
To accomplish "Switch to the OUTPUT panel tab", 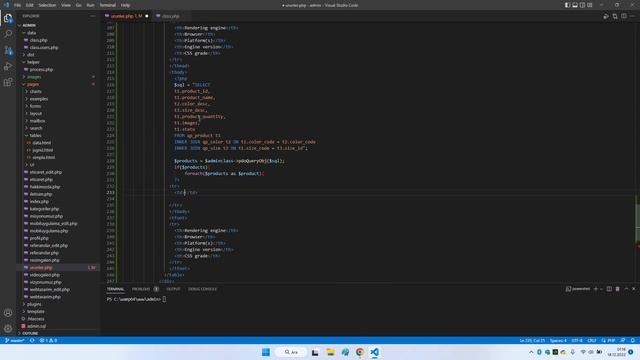I will coord(173,289).
